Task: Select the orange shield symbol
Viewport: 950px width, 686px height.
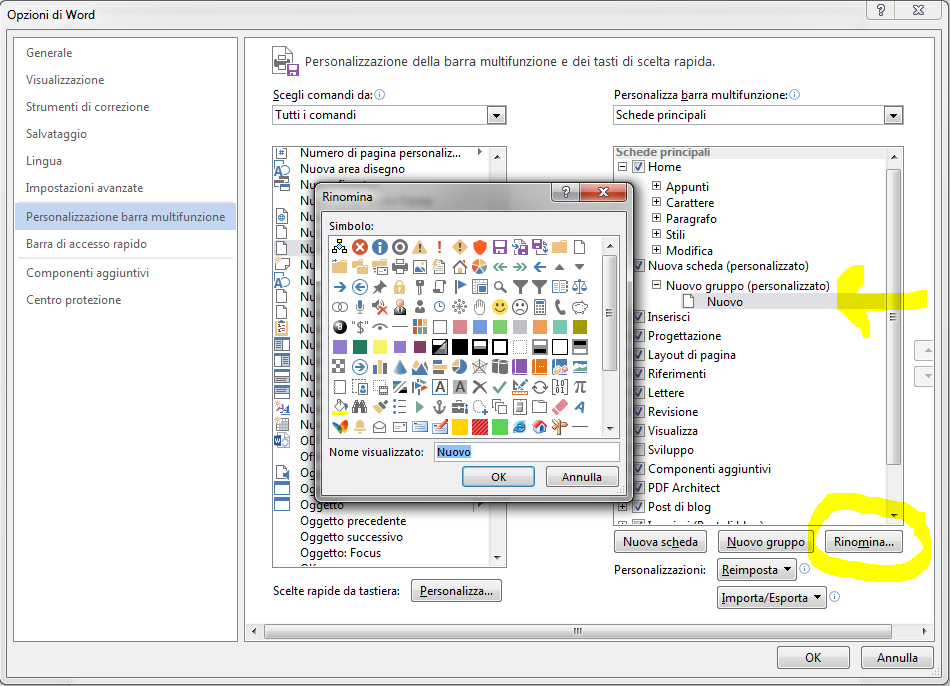Action: pos(480,247)
